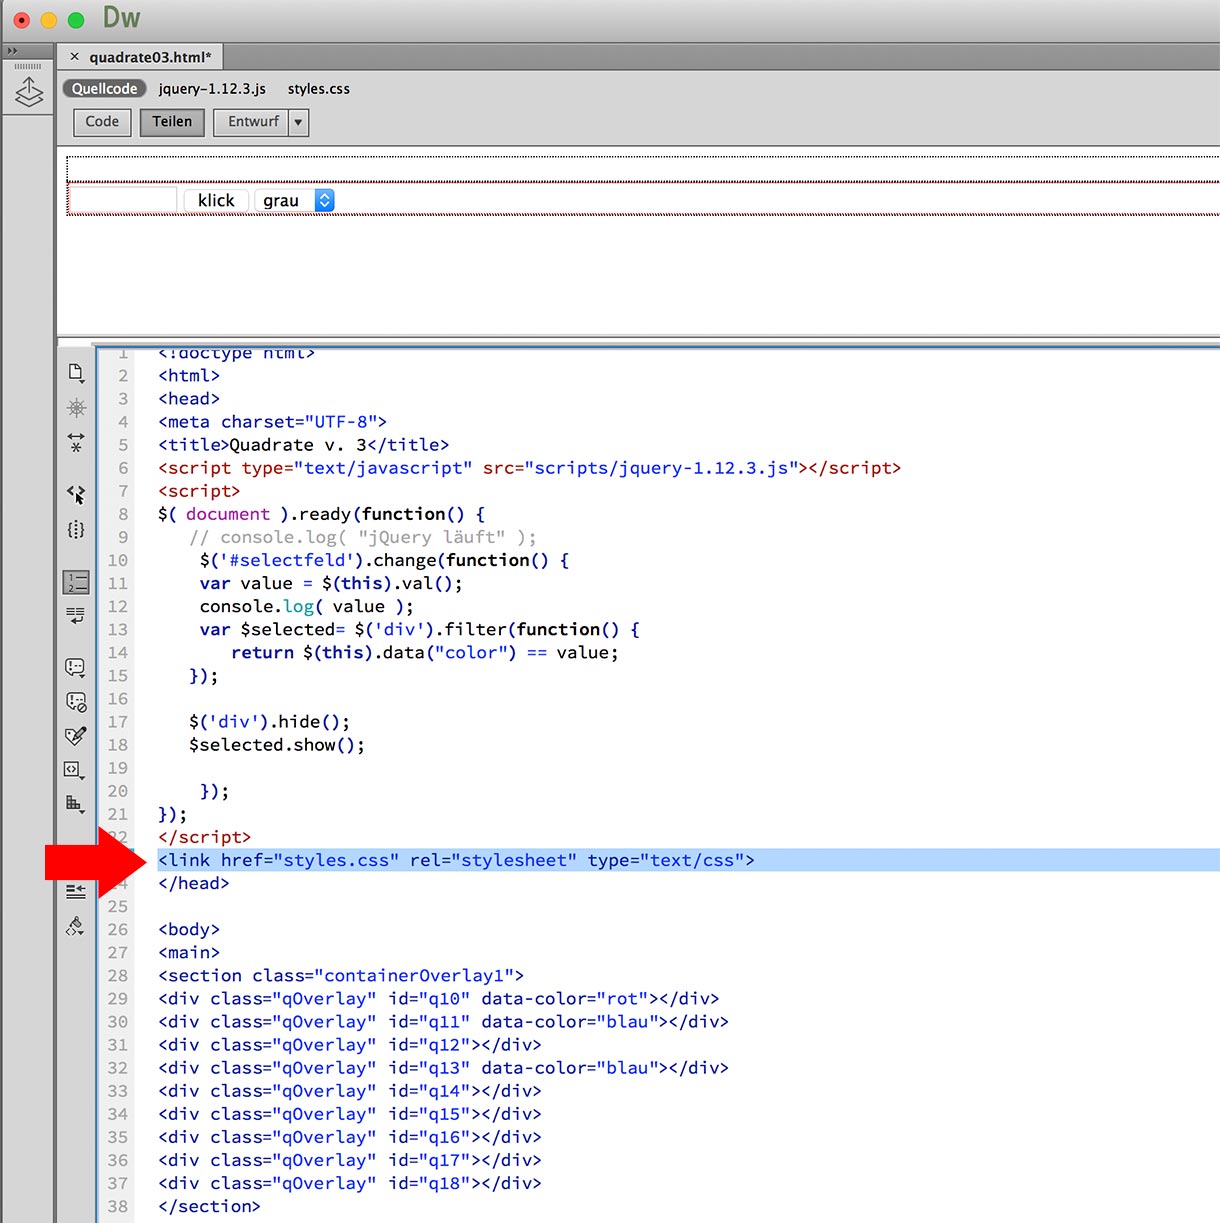Open the grau select dropdown
1220x1223 pixels.
[294, 201]
